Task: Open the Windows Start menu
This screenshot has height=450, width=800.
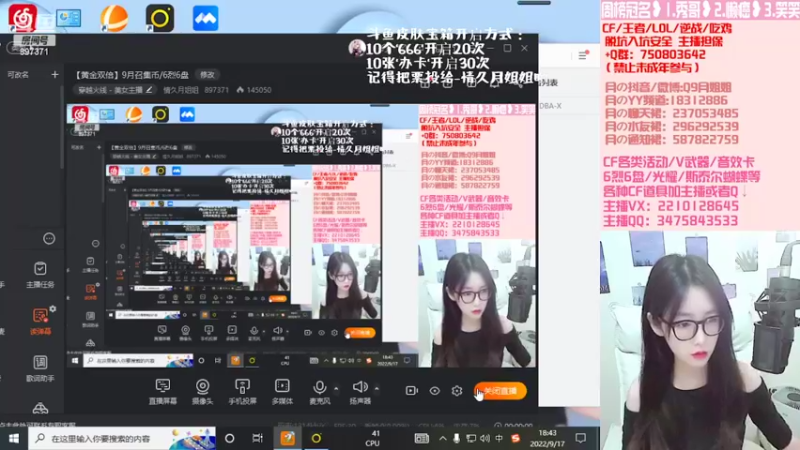Action: point(14,438)
